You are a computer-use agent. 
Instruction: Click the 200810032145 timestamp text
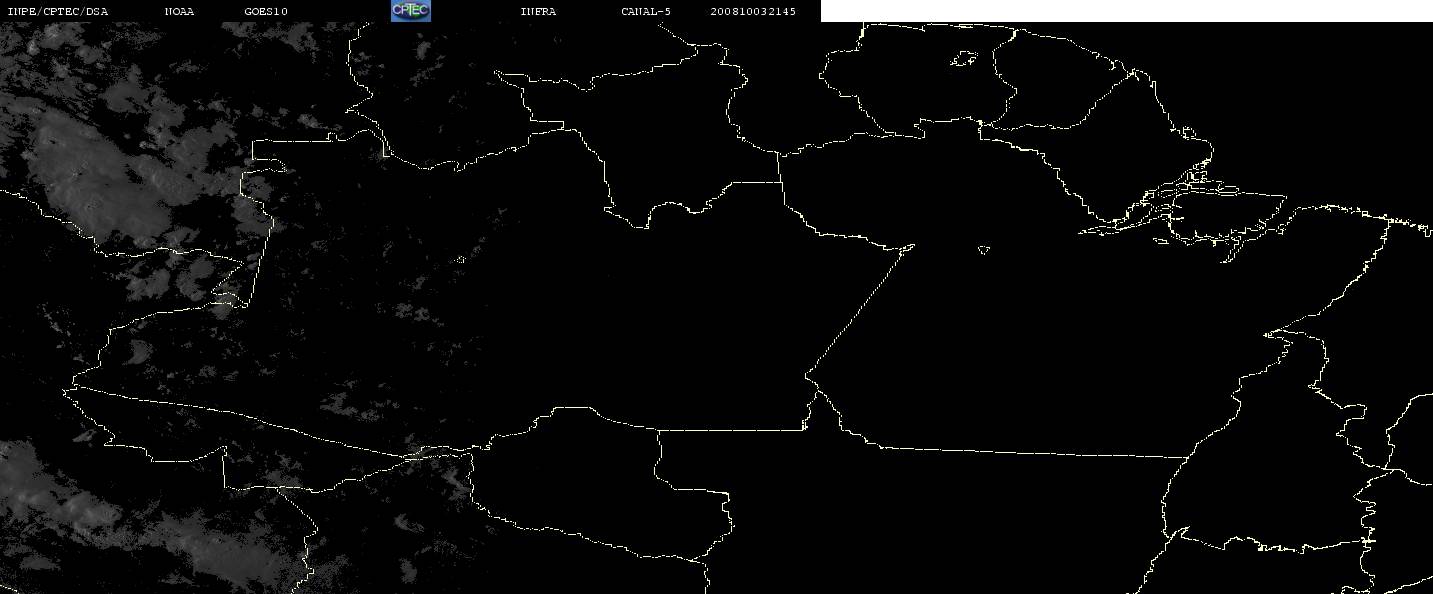click(753, 12)
